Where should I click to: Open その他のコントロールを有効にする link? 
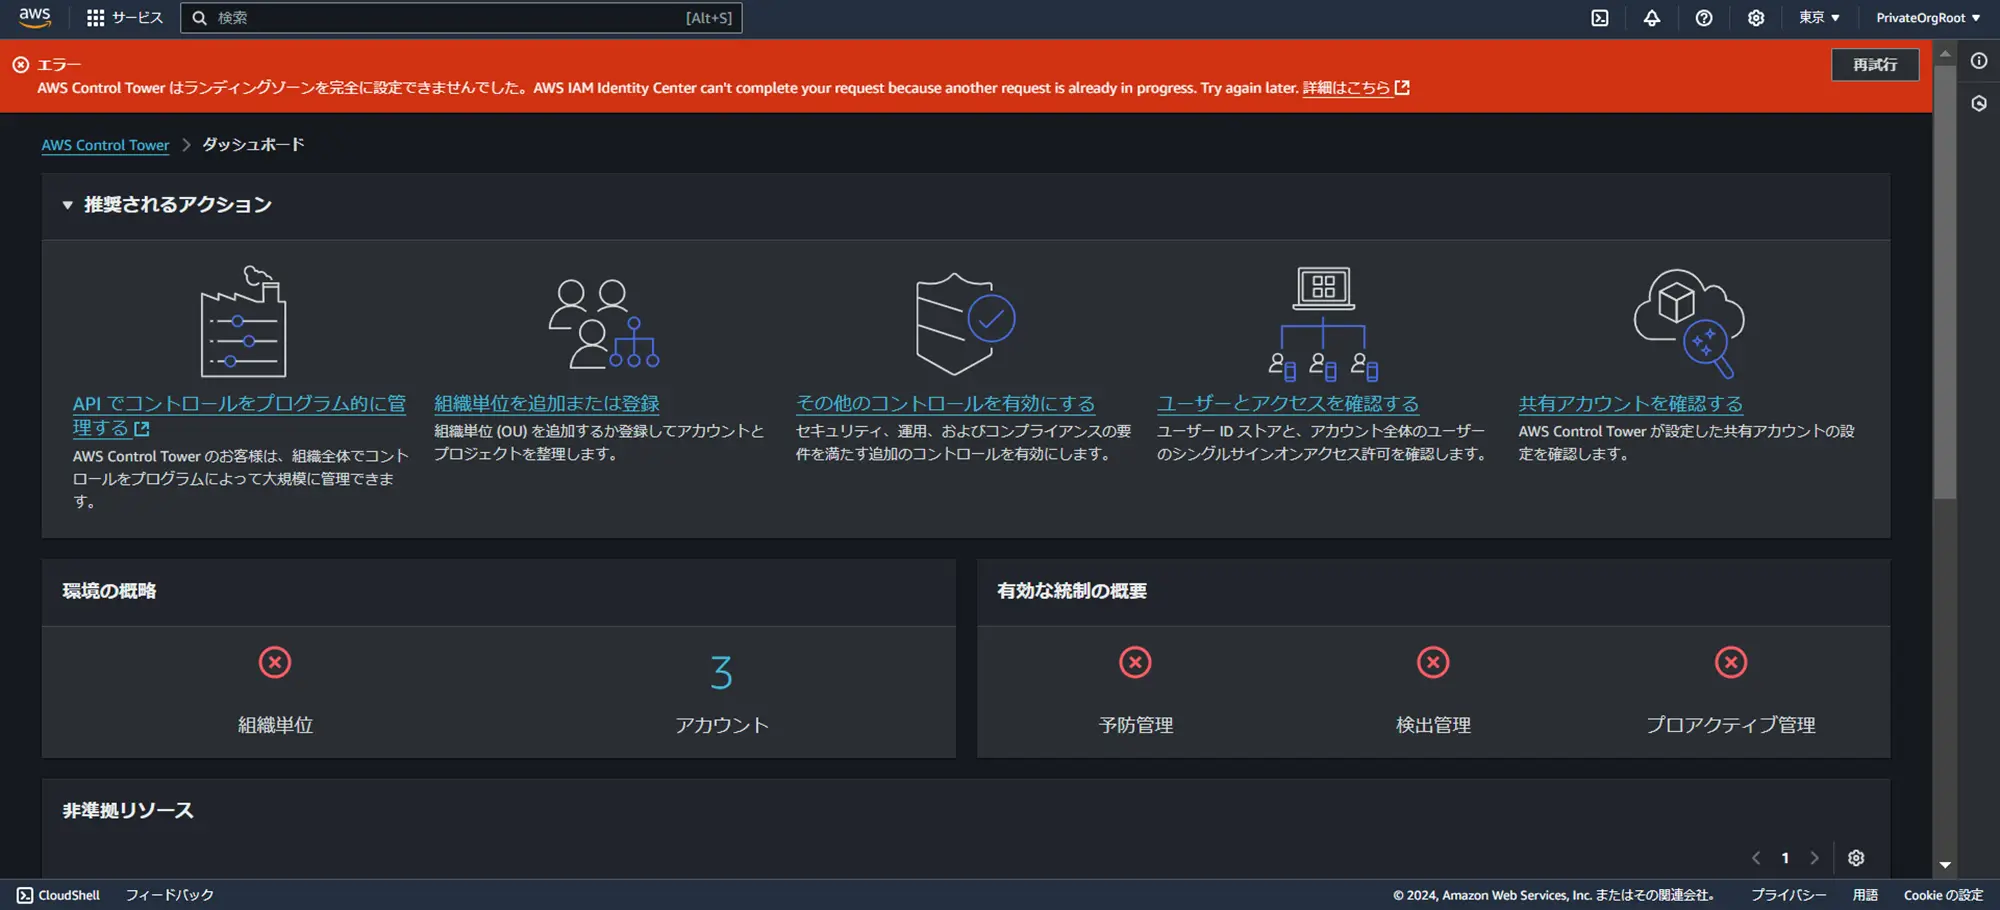point(945,404)
